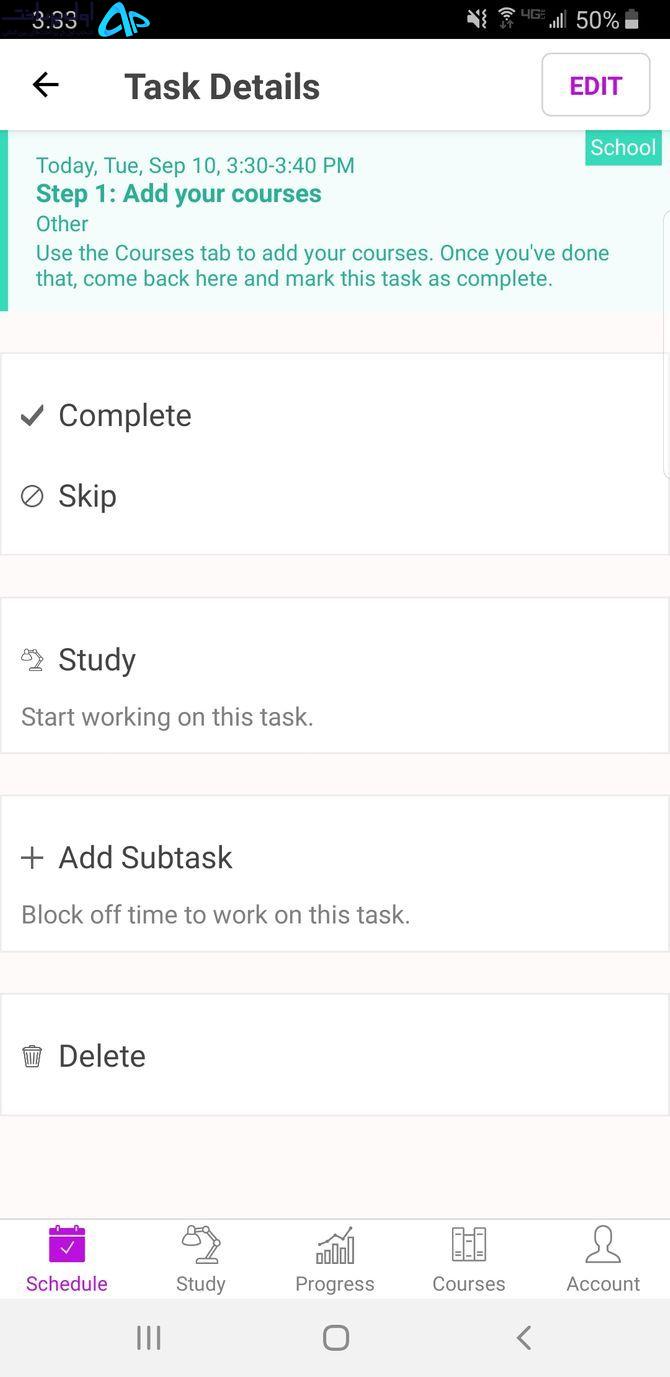The width and height of the screenshot is (670, 1377).
Task: Select the Delete option
Action: [335, 1055]
